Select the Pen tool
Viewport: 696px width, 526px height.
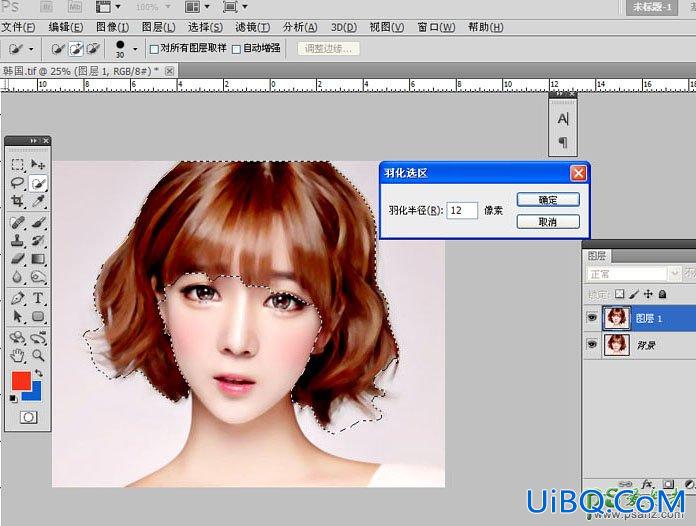pos(17,298)
